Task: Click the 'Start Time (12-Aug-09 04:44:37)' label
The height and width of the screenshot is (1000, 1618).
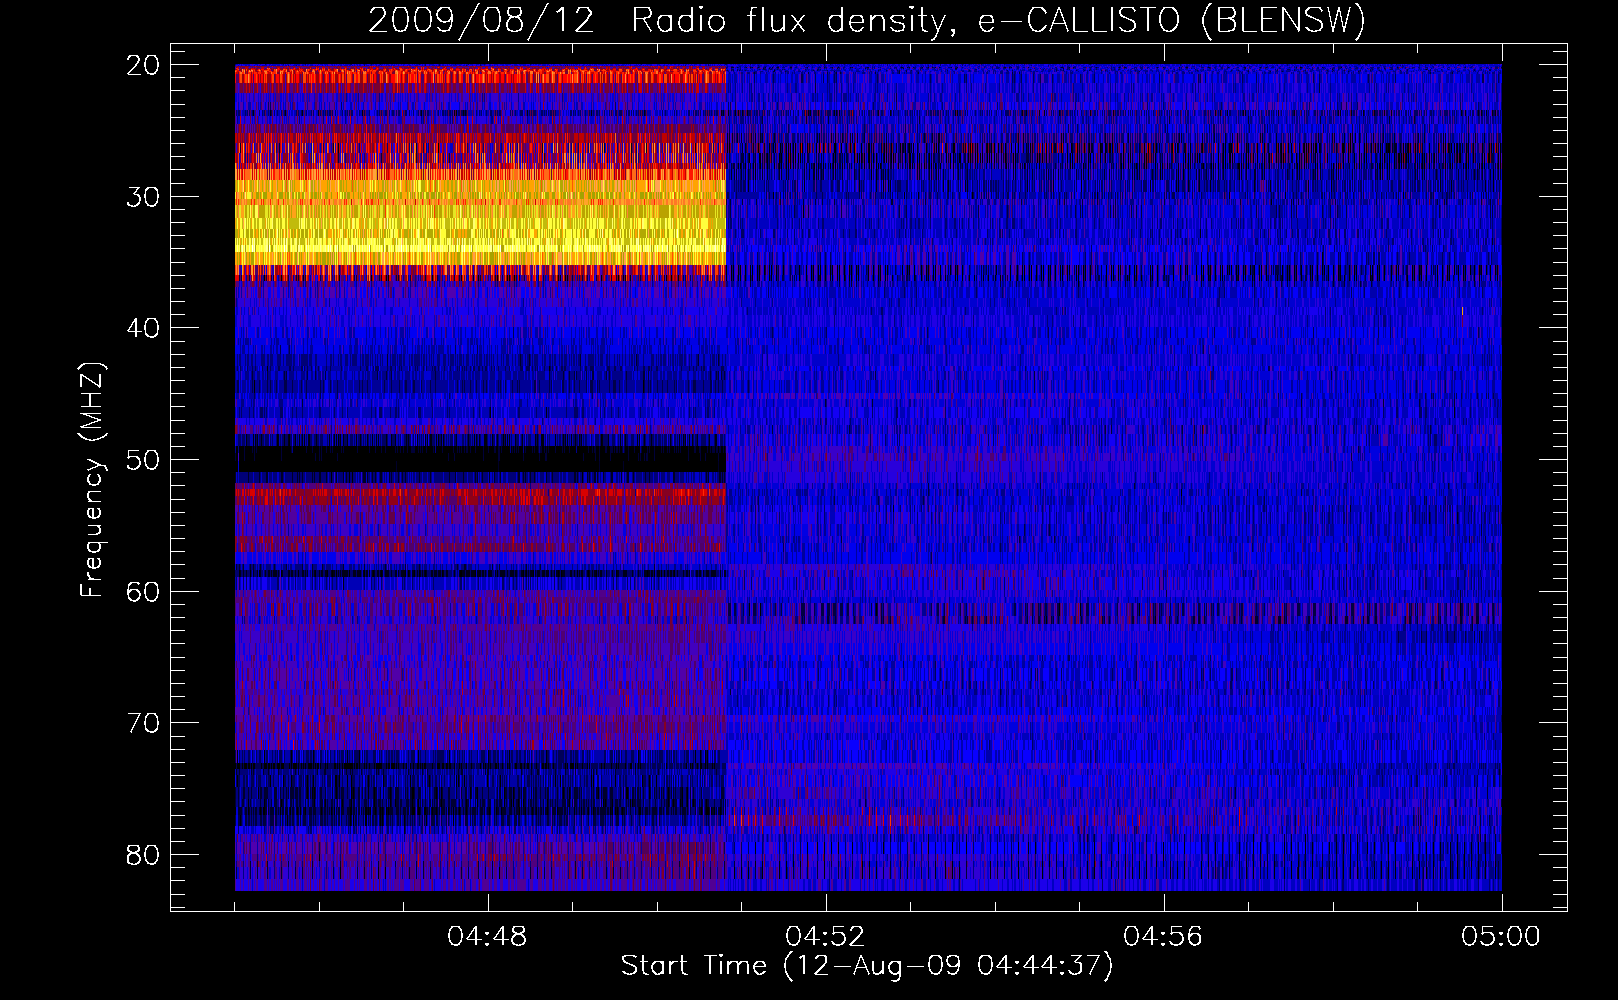Action: click(x=867, y=966)
